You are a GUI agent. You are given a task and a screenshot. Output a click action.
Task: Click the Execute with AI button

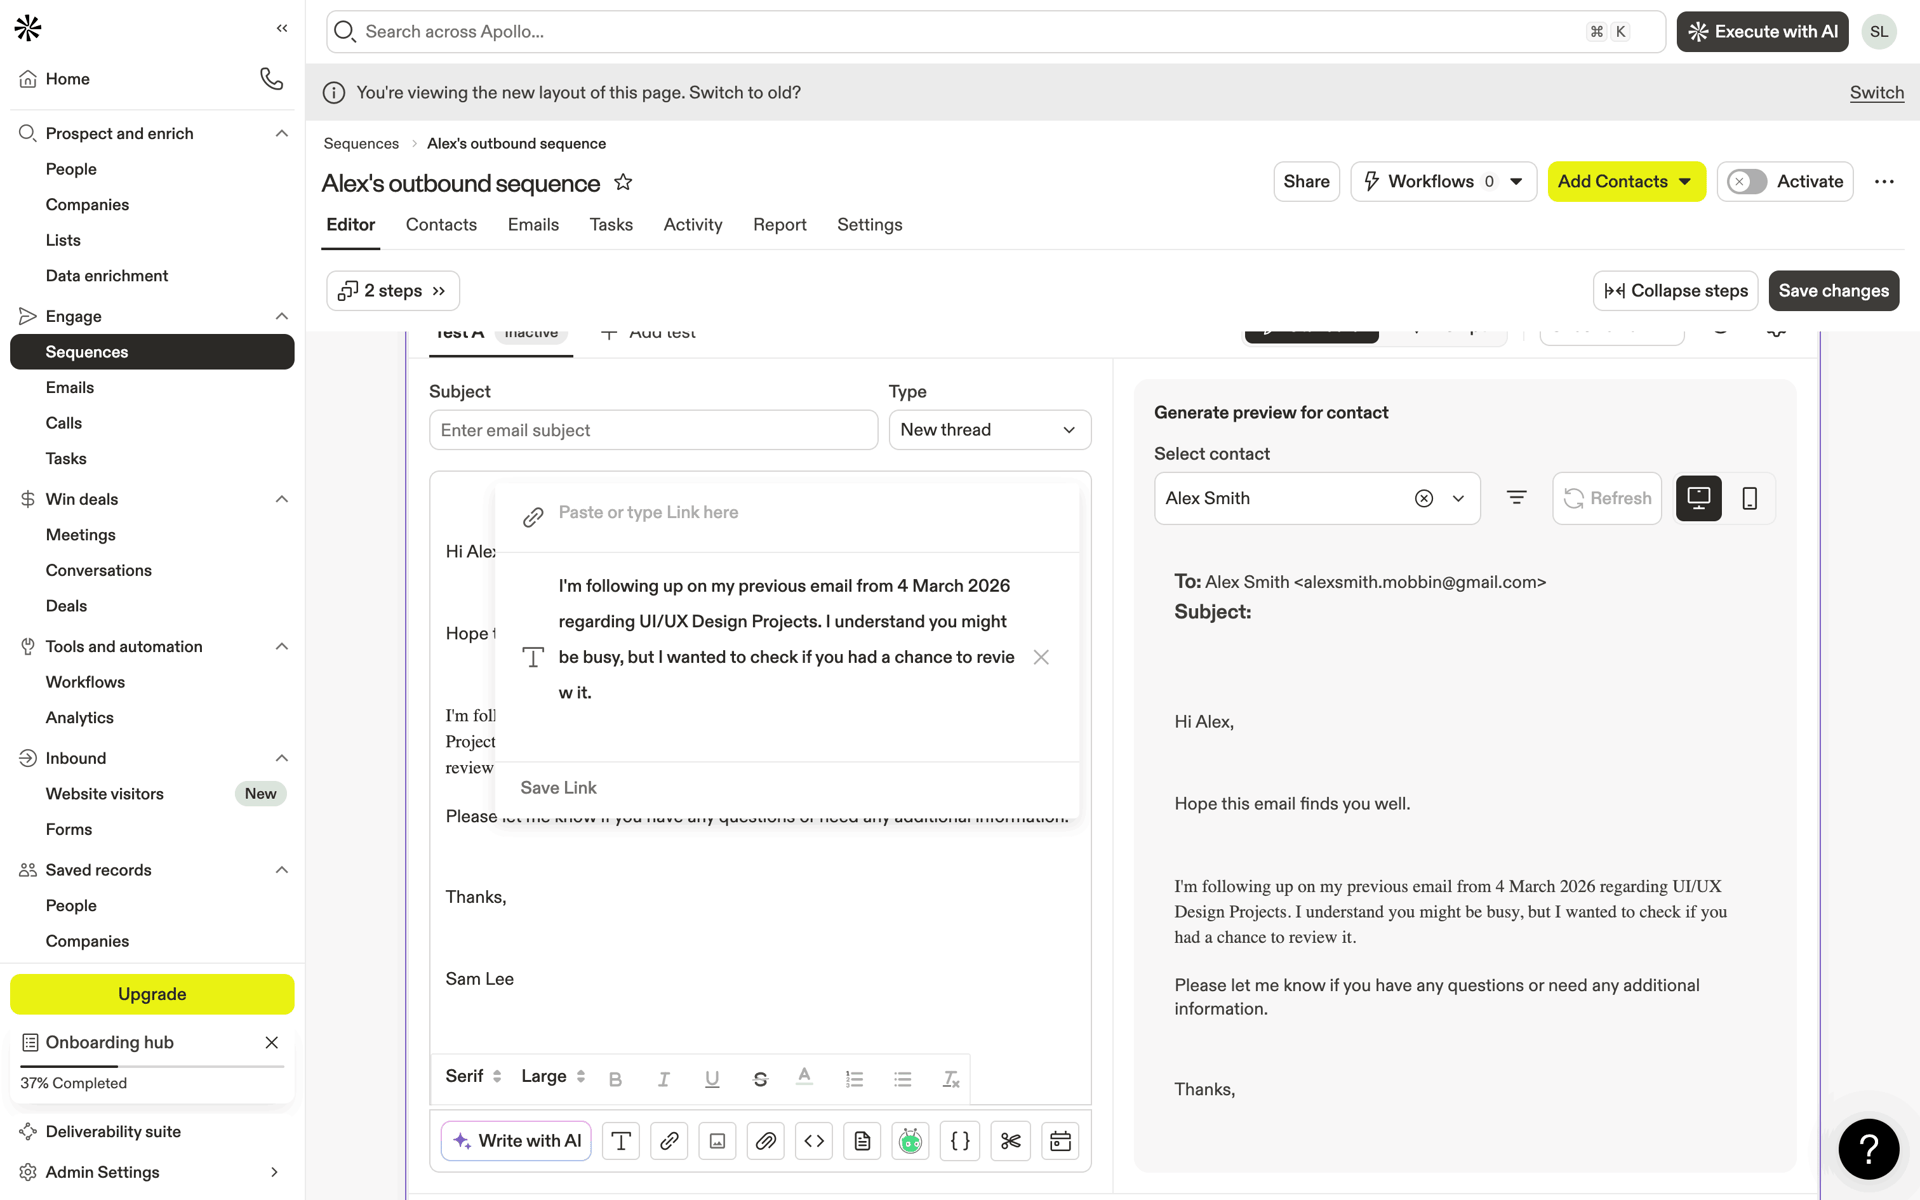click(1762, 32)
